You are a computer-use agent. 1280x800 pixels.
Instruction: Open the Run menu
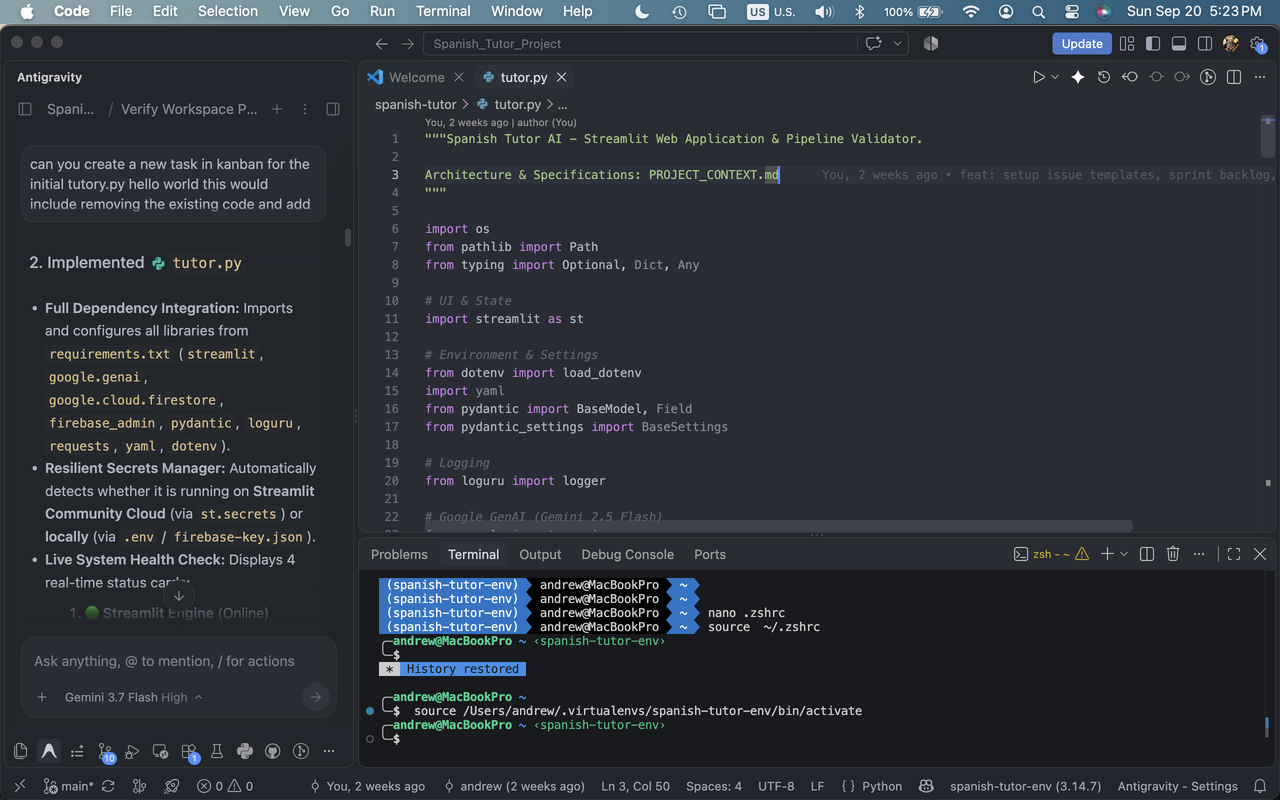pos(382,11)
